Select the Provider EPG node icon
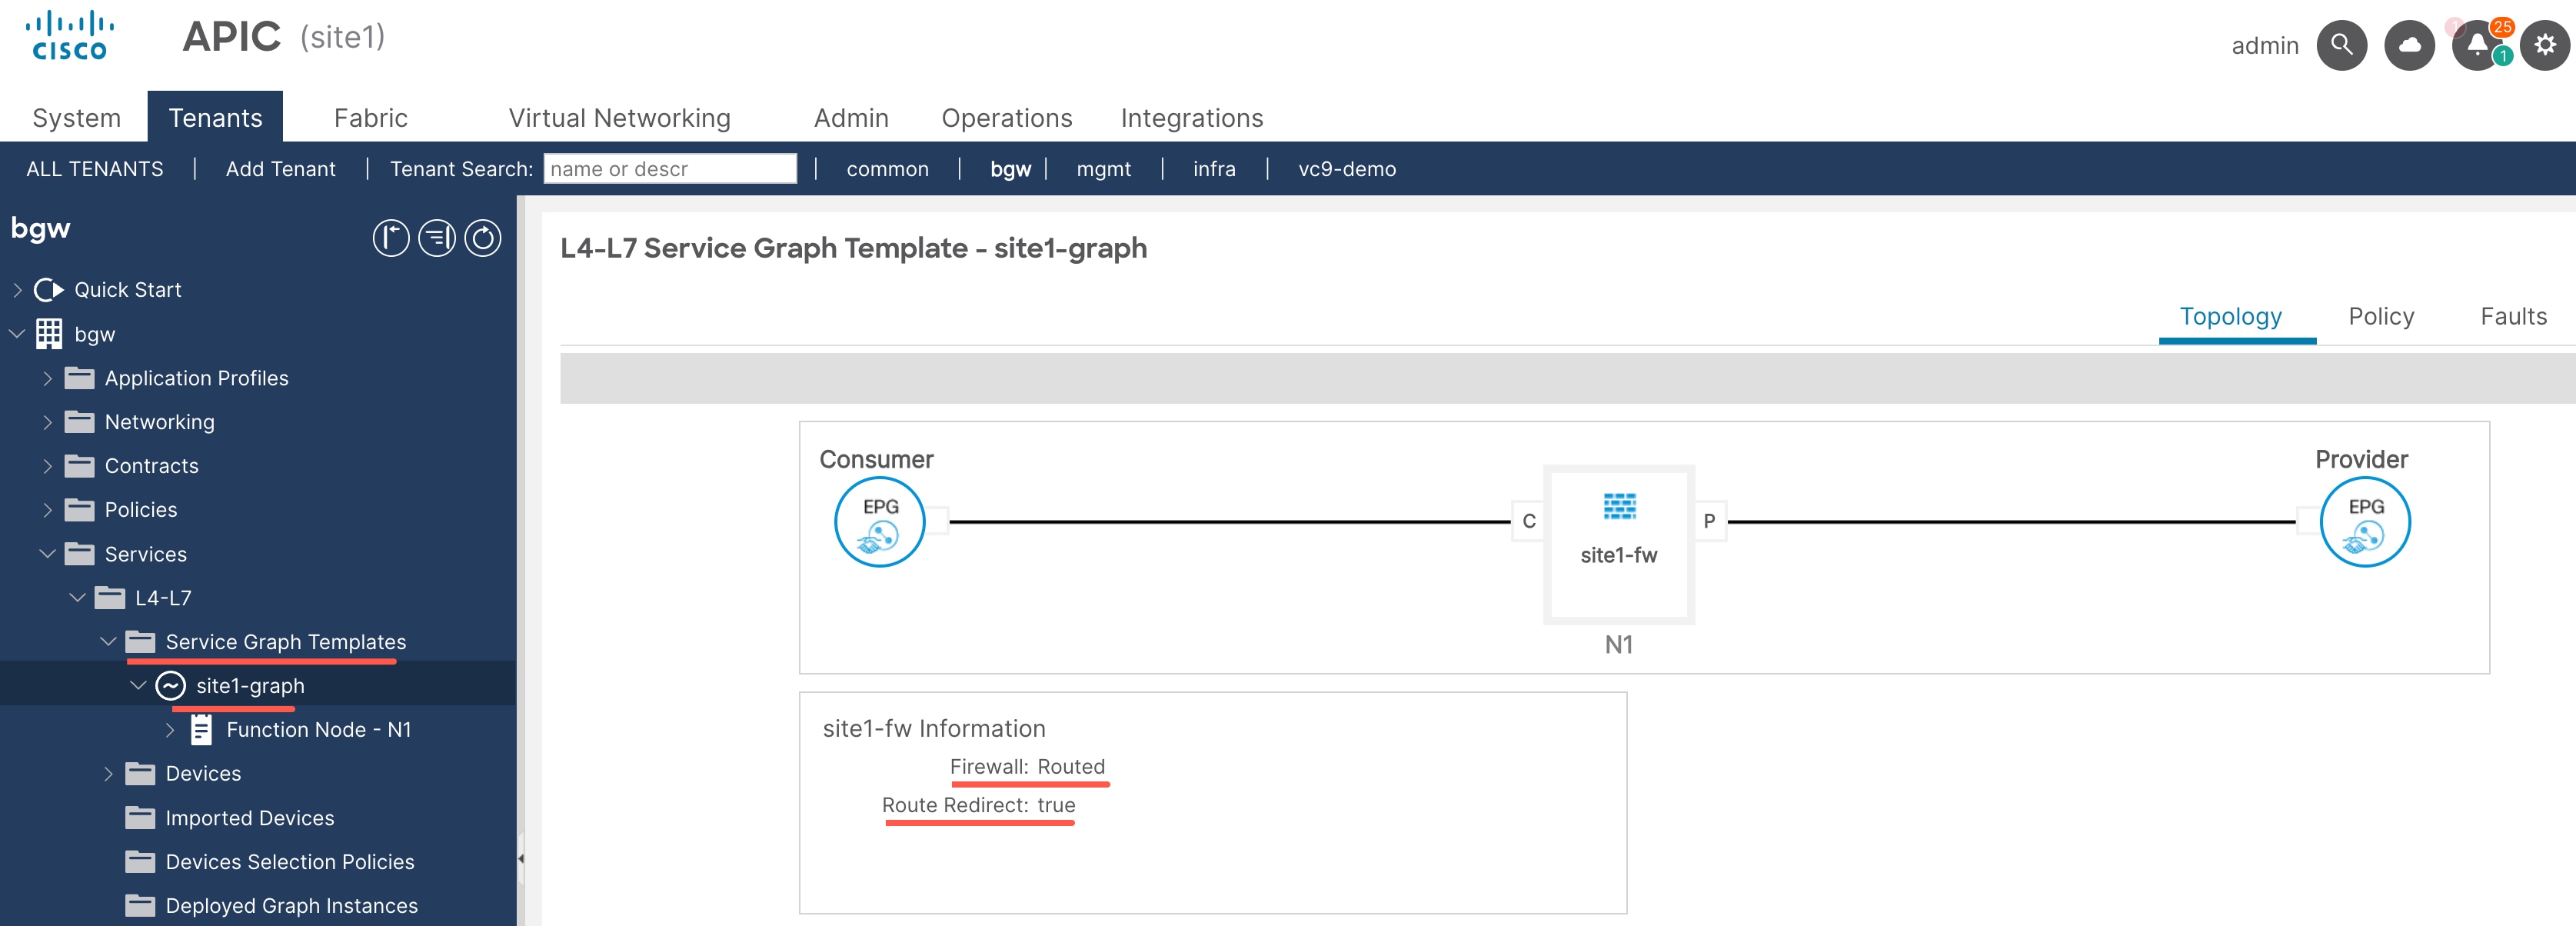The image size is (2576, 926). click(x=2365, y=521)
